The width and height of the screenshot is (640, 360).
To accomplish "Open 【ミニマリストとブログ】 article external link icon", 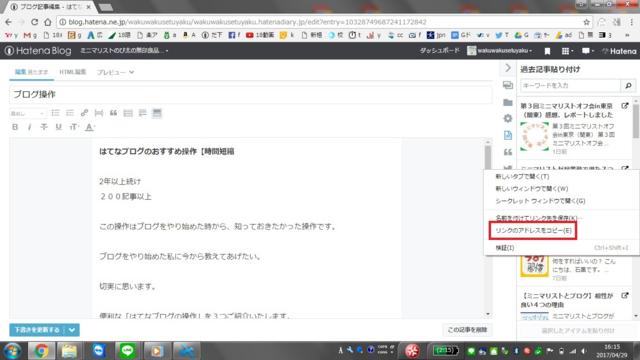I will (x=625, y=296).
